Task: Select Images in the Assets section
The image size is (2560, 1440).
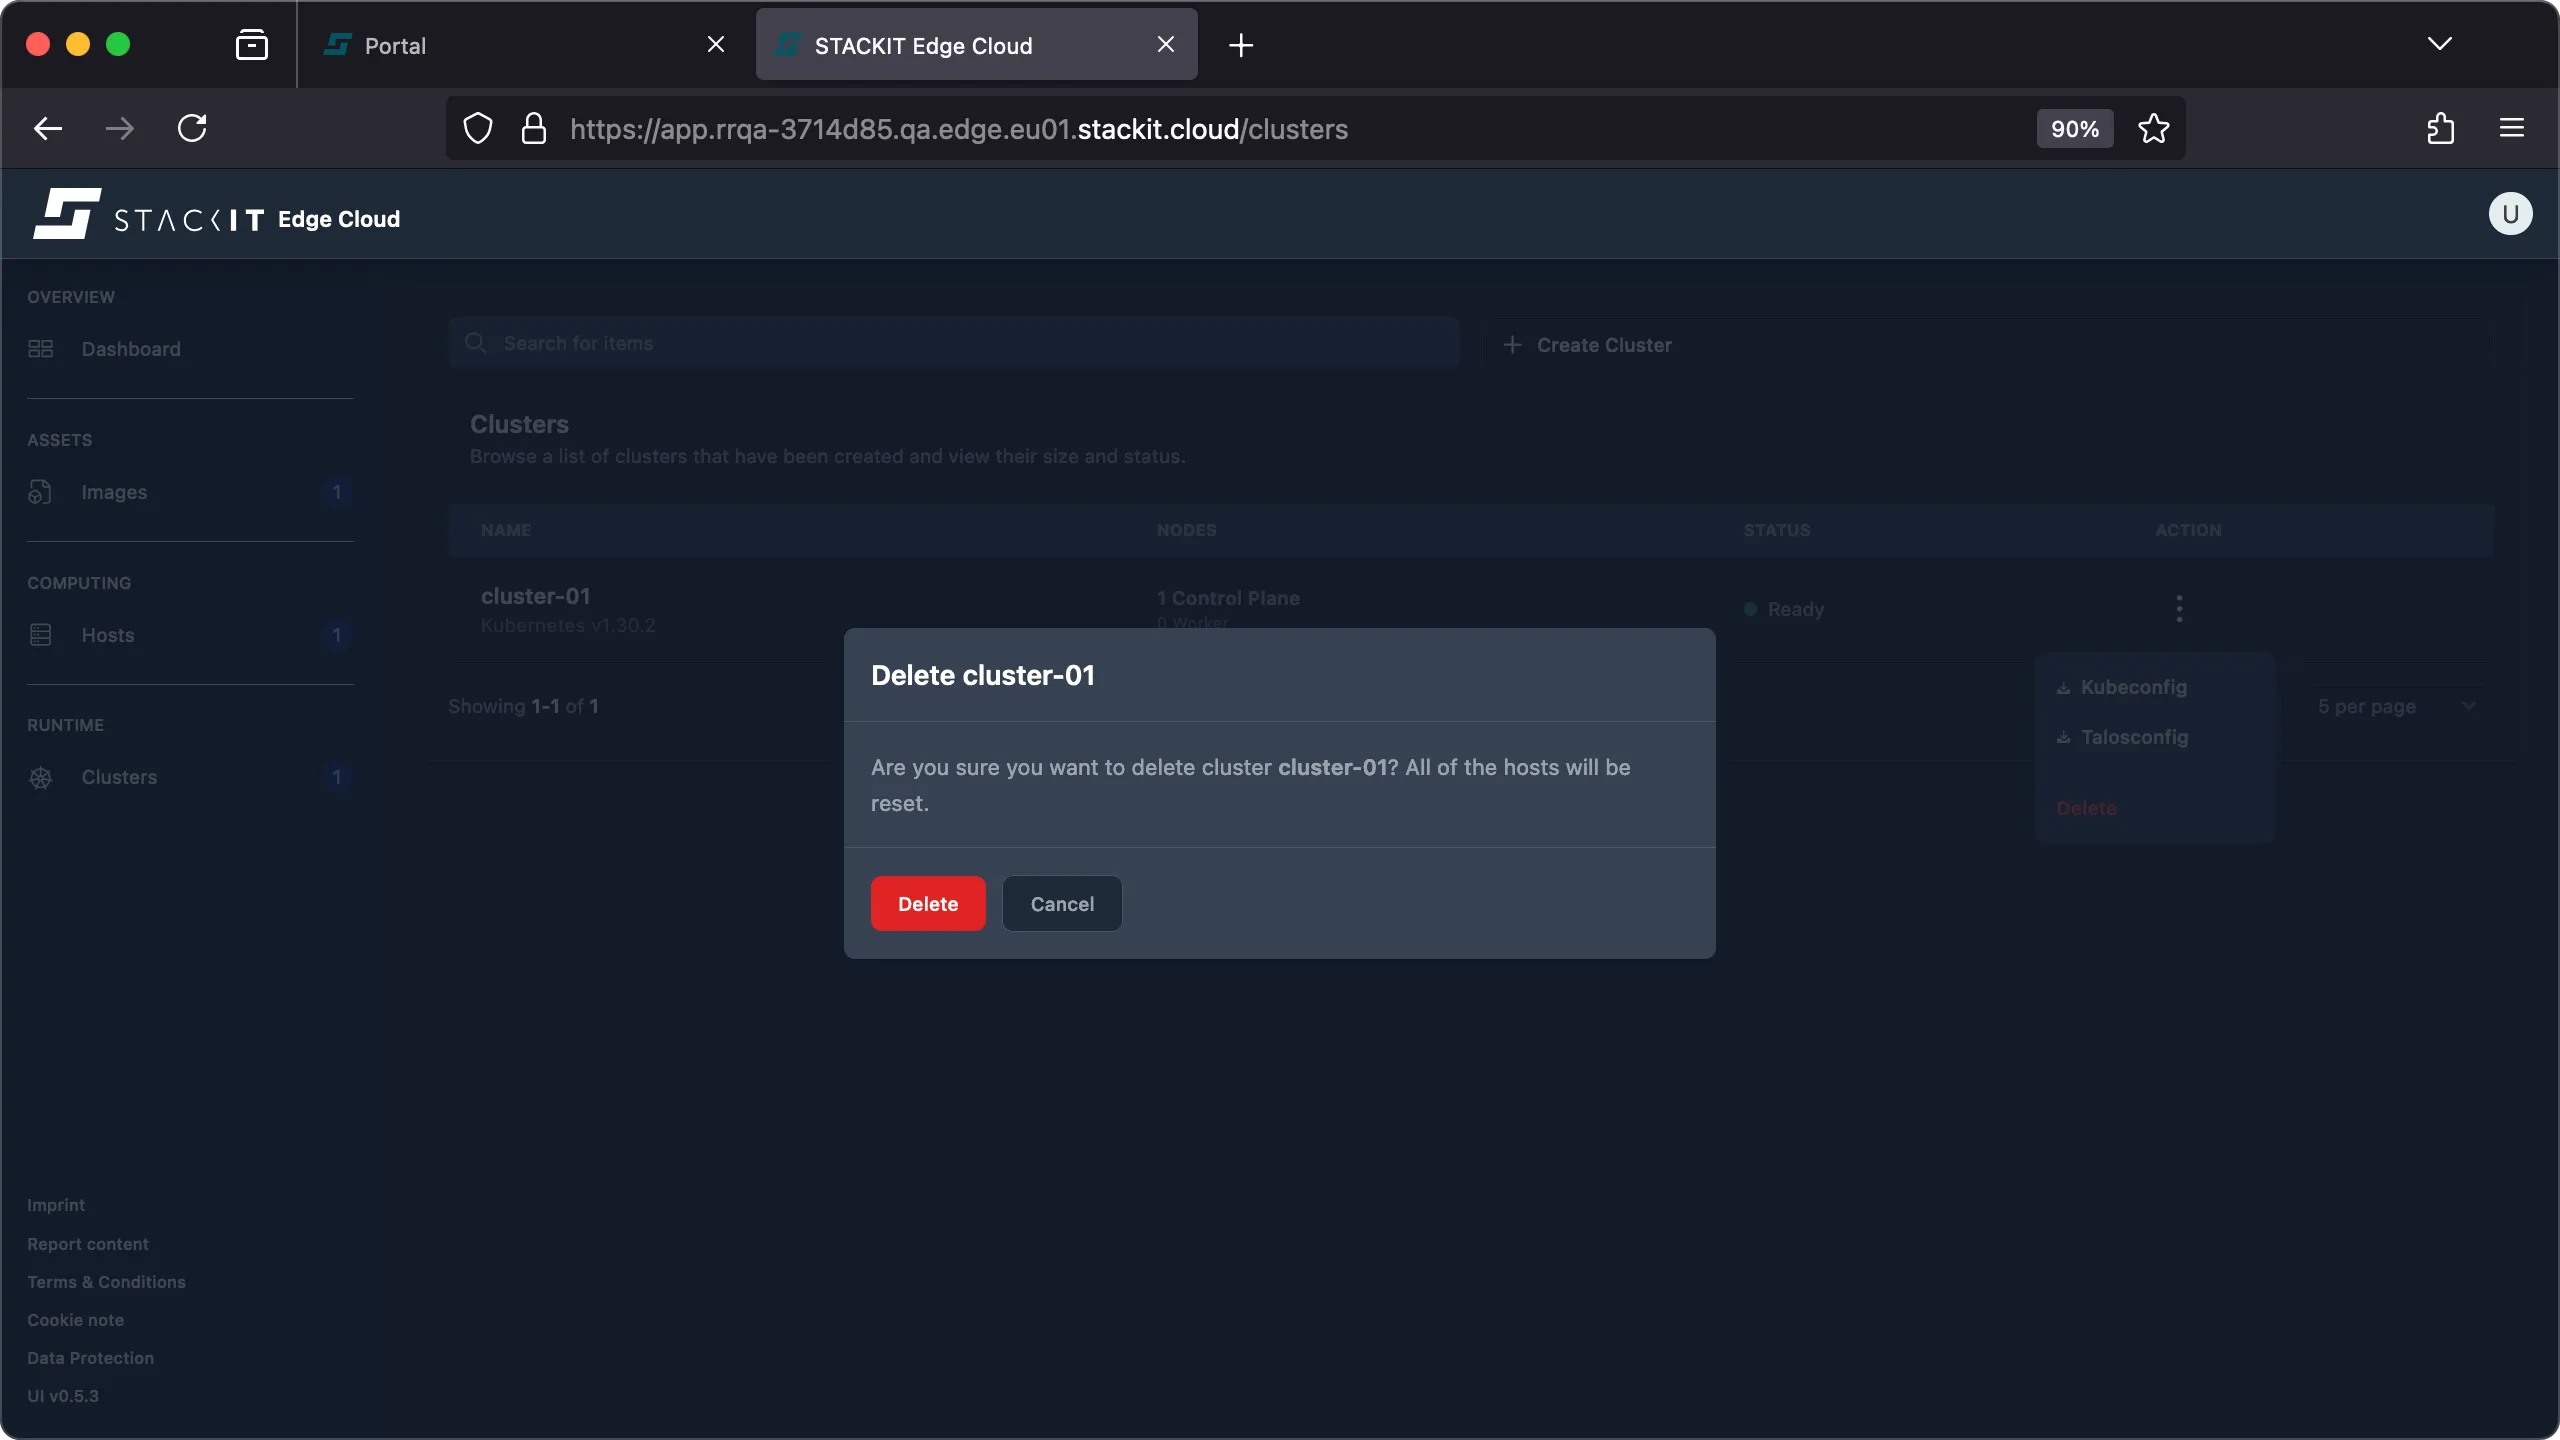Action: click(113, 491)
